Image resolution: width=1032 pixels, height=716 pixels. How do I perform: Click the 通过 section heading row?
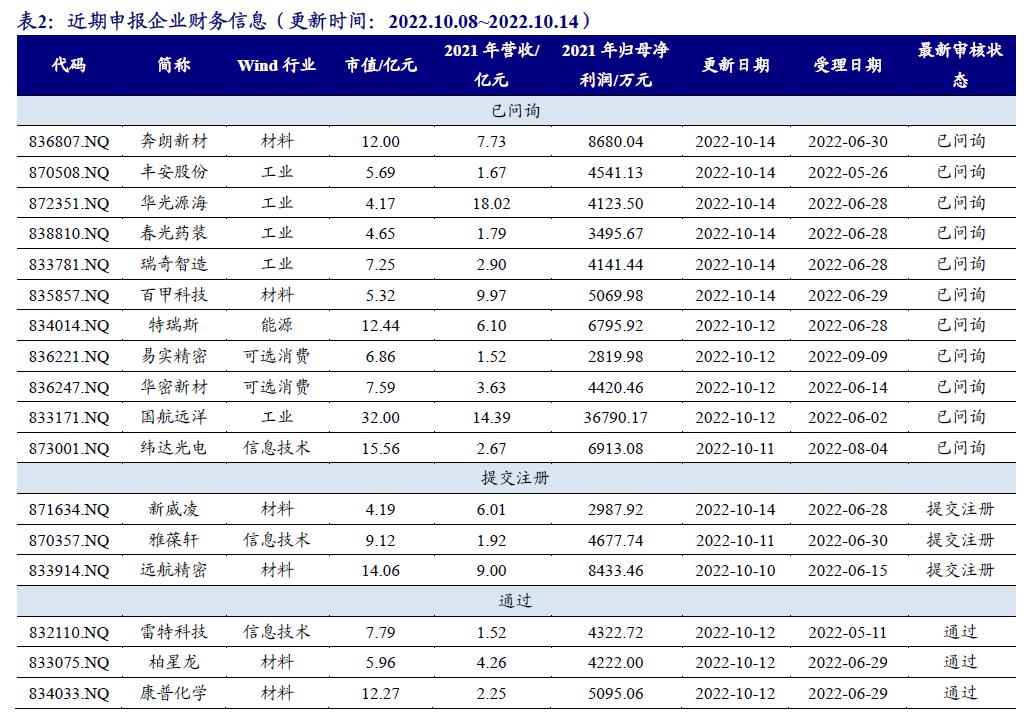(516, 601)
